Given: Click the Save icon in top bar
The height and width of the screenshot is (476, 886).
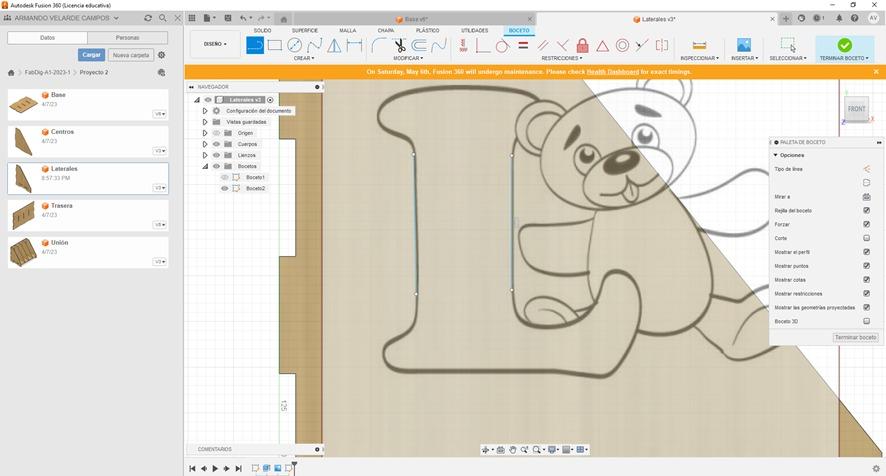Looking at the screenshot, I should click(228, 18).
